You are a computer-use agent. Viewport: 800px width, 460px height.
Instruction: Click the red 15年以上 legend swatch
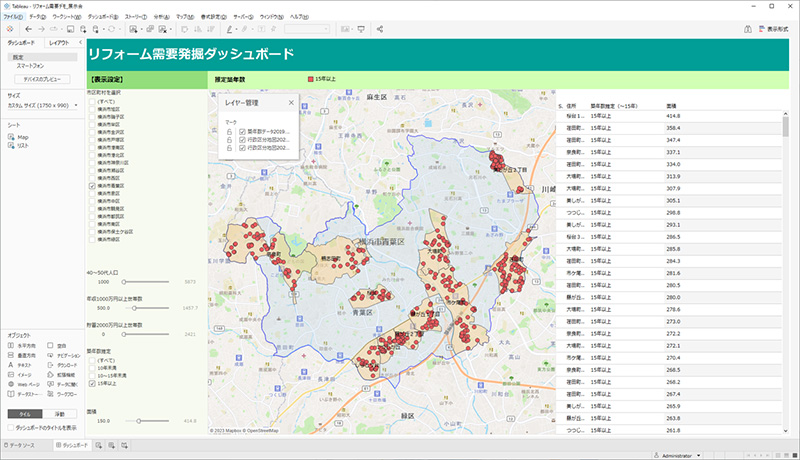coord(310,79)
